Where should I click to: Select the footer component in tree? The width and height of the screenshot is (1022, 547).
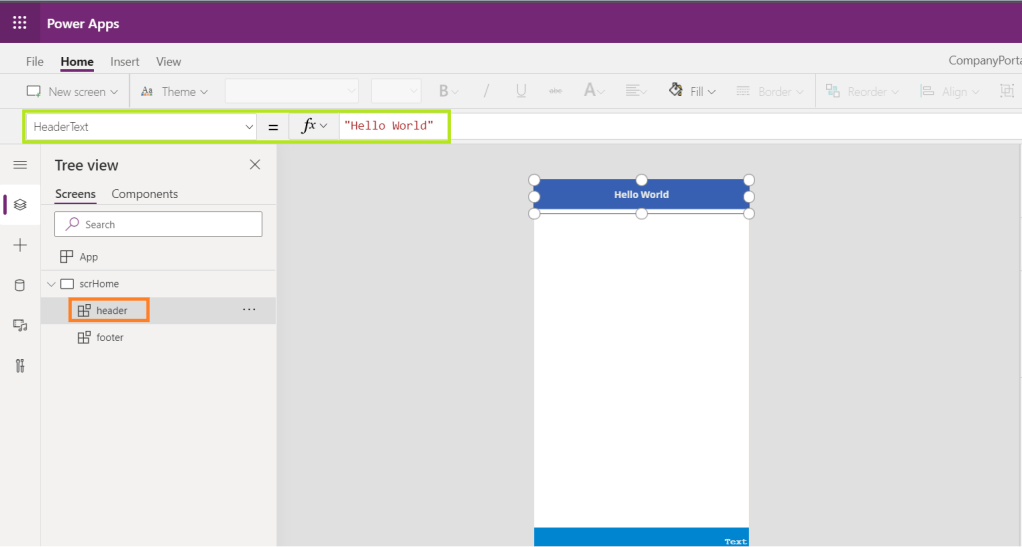110,338
